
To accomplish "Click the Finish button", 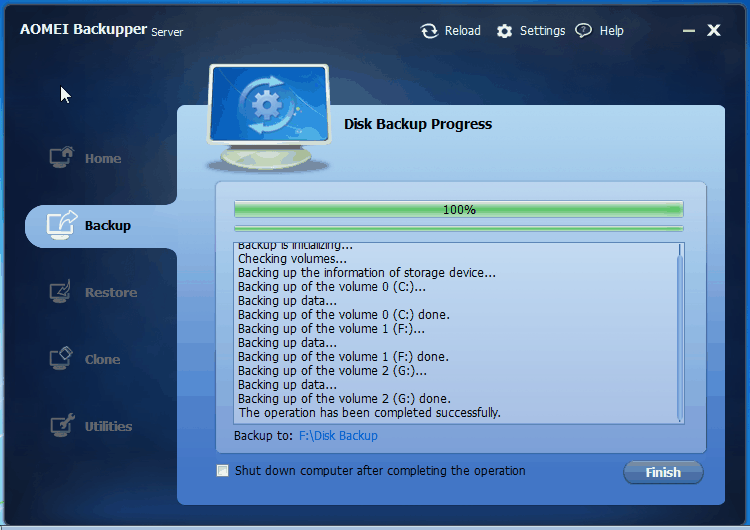I will point(663,472).
